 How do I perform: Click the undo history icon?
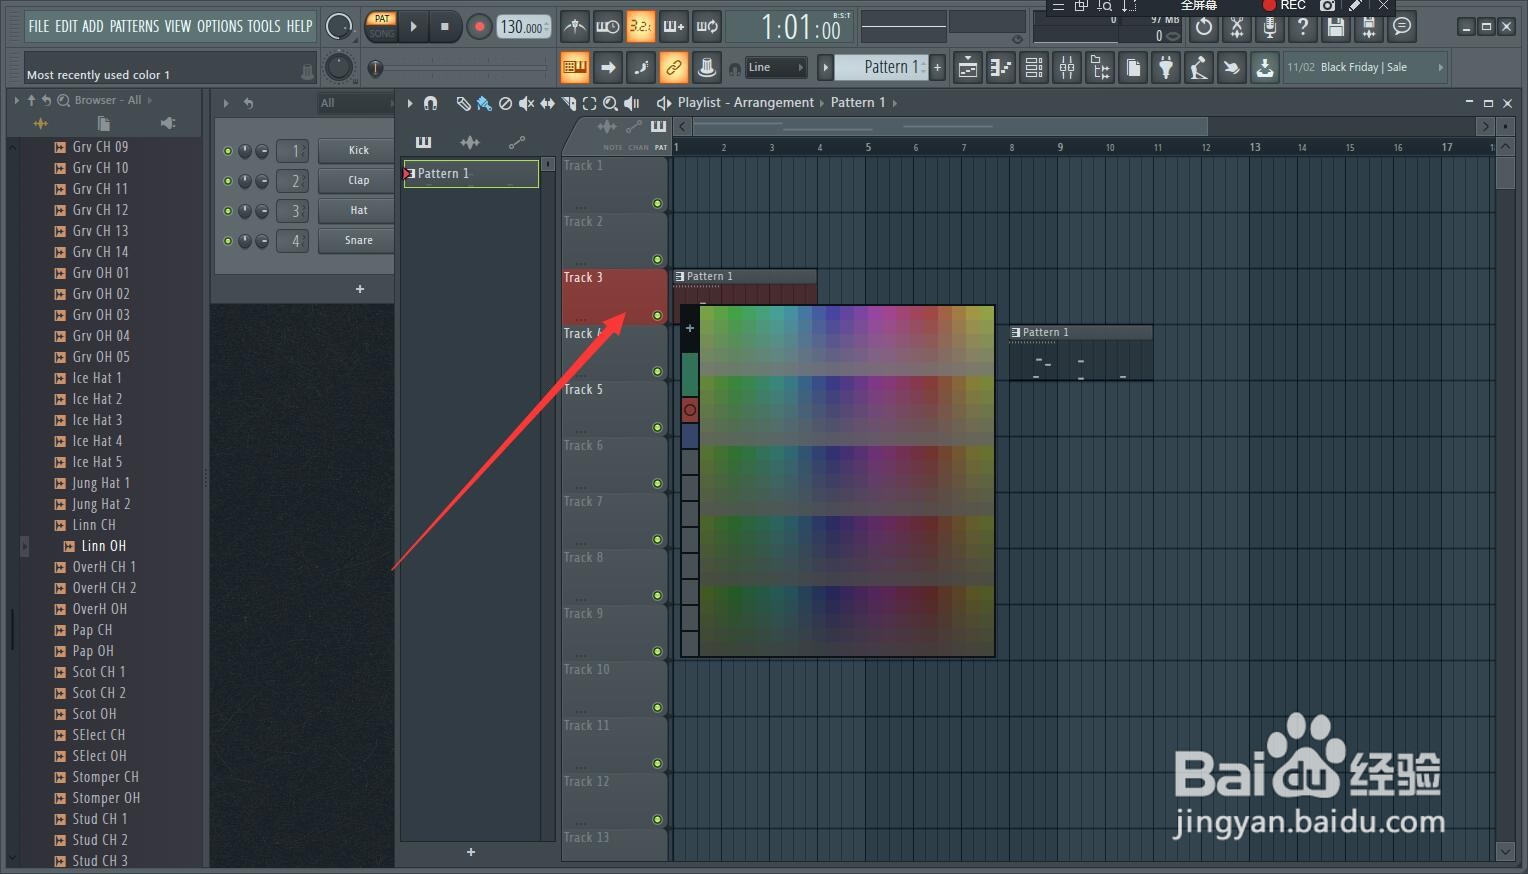click(x=1204, y=27)
